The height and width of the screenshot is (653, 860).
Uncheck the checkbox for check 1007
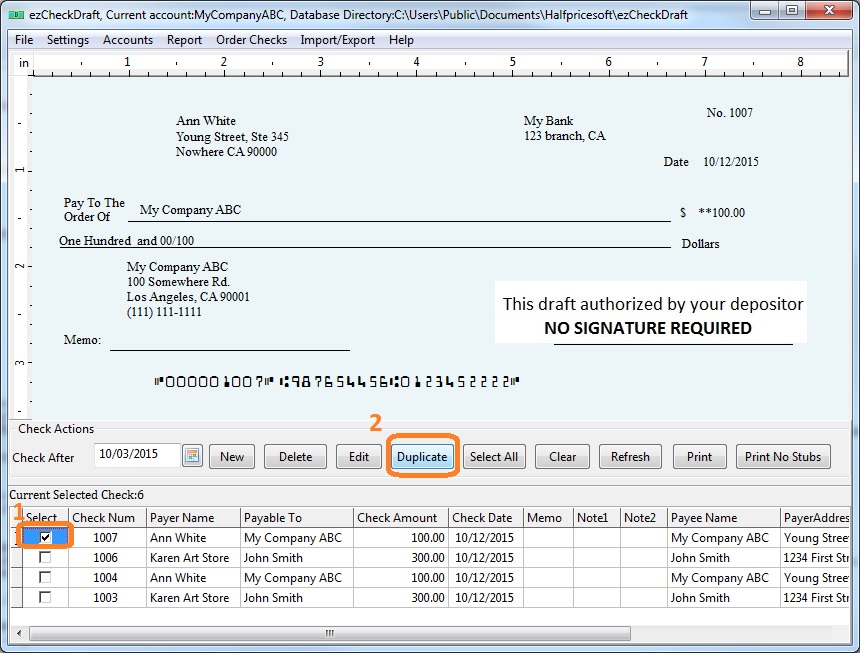coord(45,538)
